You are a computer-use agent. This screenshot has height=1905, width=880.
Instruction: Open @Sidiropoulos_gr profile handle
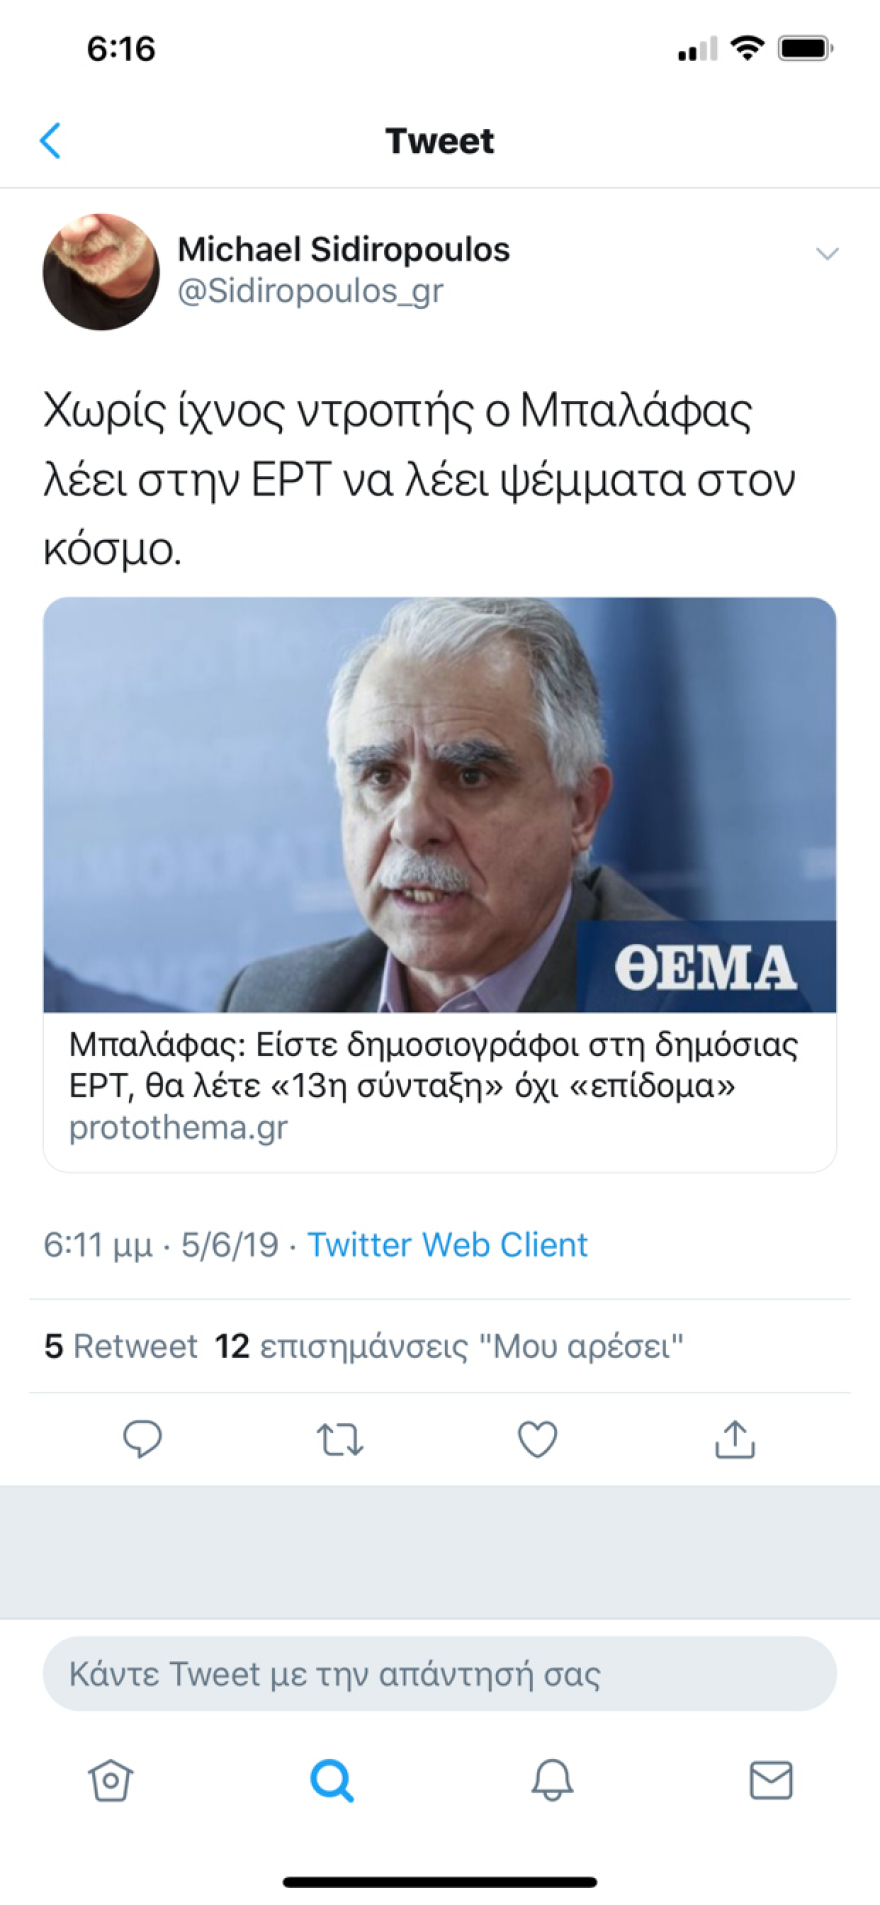point(310,291)
